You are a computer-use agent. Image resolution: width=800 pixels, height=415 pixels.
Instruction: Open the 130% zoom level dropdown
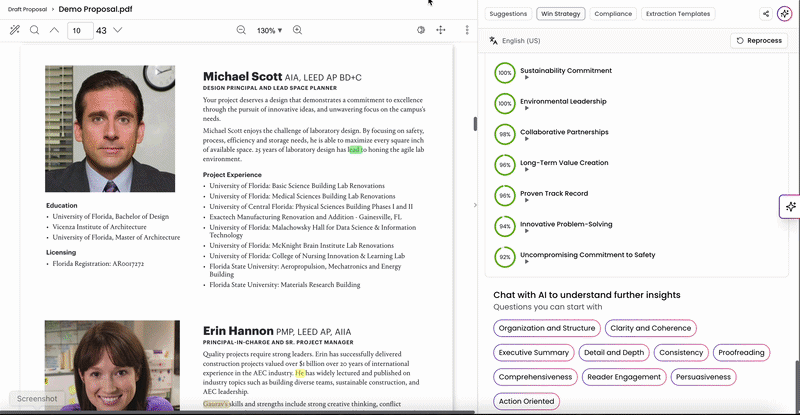(x=269, y=31)
